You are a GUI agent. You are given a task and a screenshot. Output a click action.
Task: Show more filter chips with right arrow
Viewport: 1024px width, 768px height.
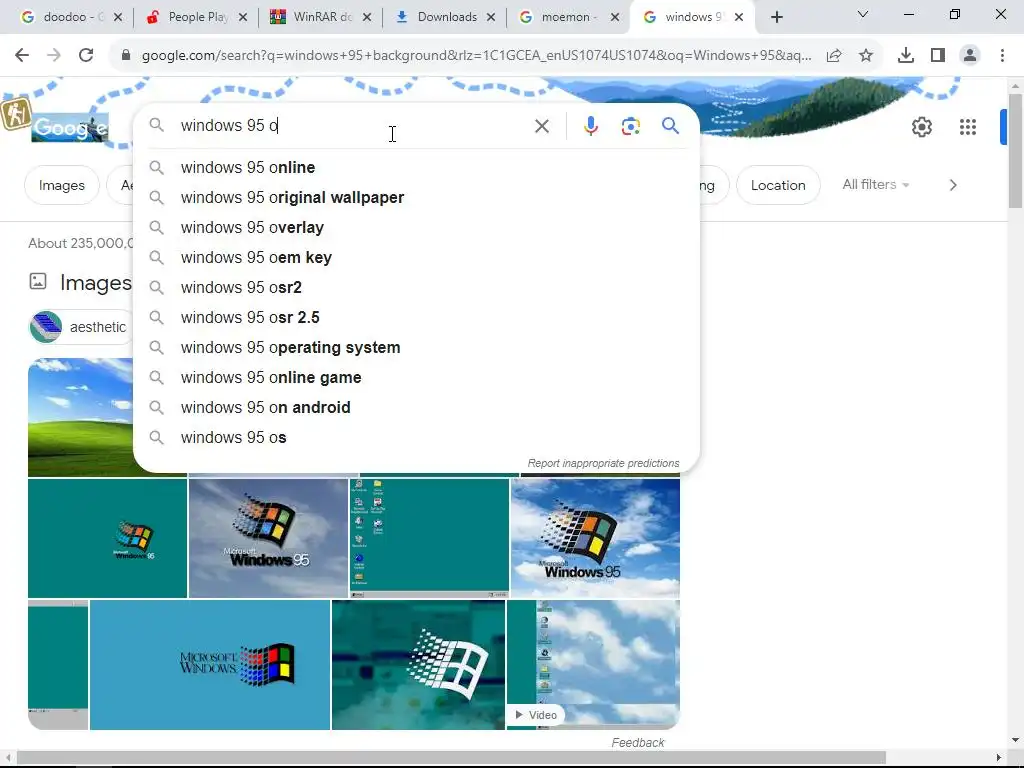pyautogui.click(x=953, y=185)
